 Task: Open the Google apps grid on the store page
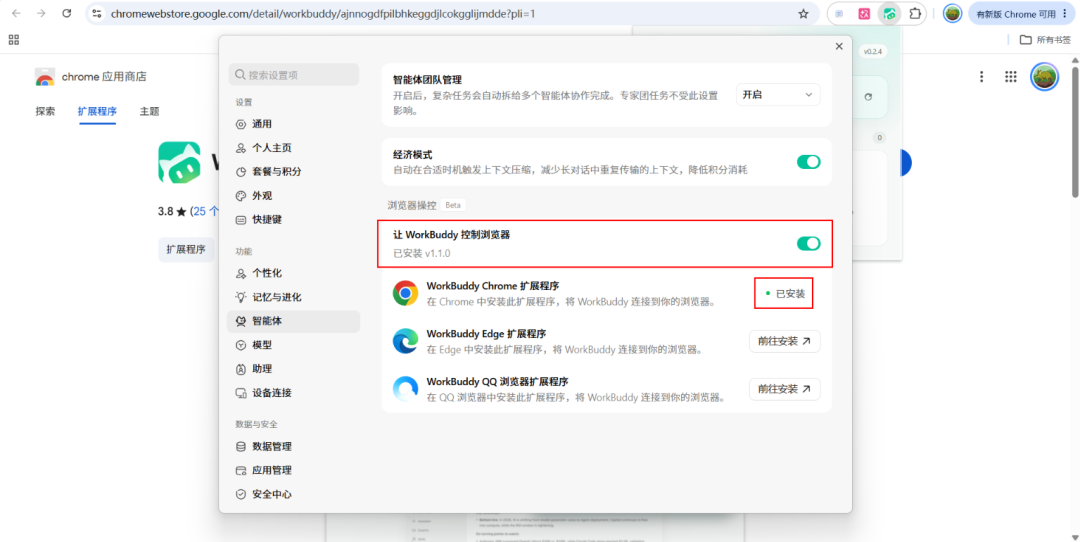[1010, 77]
